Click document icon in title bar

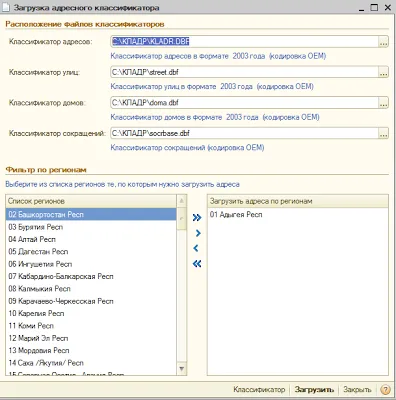[x=6, y=7]
